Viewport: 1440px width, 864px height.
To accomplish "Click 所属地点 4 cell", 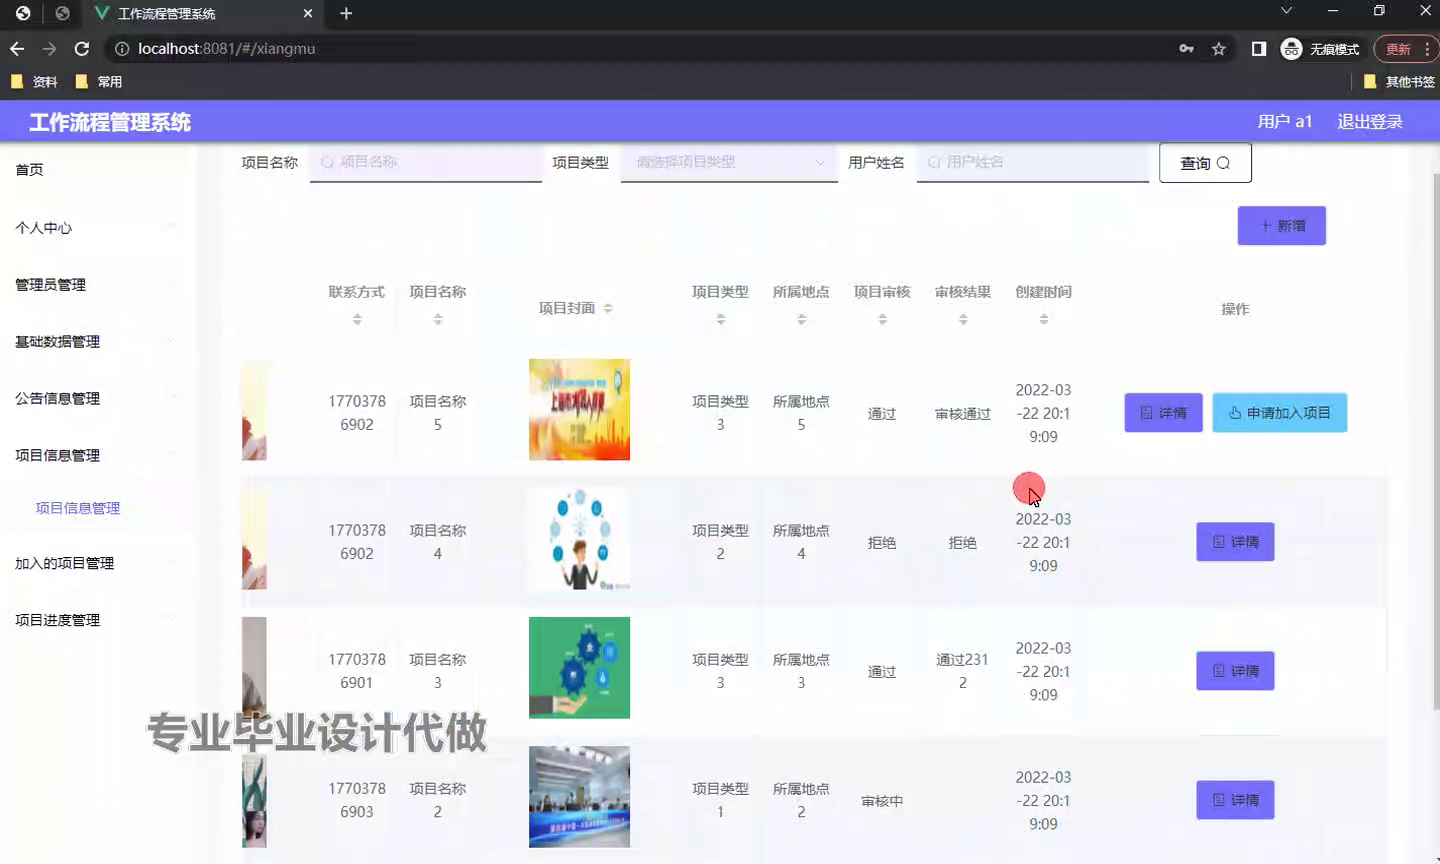I will pos(801,542).
